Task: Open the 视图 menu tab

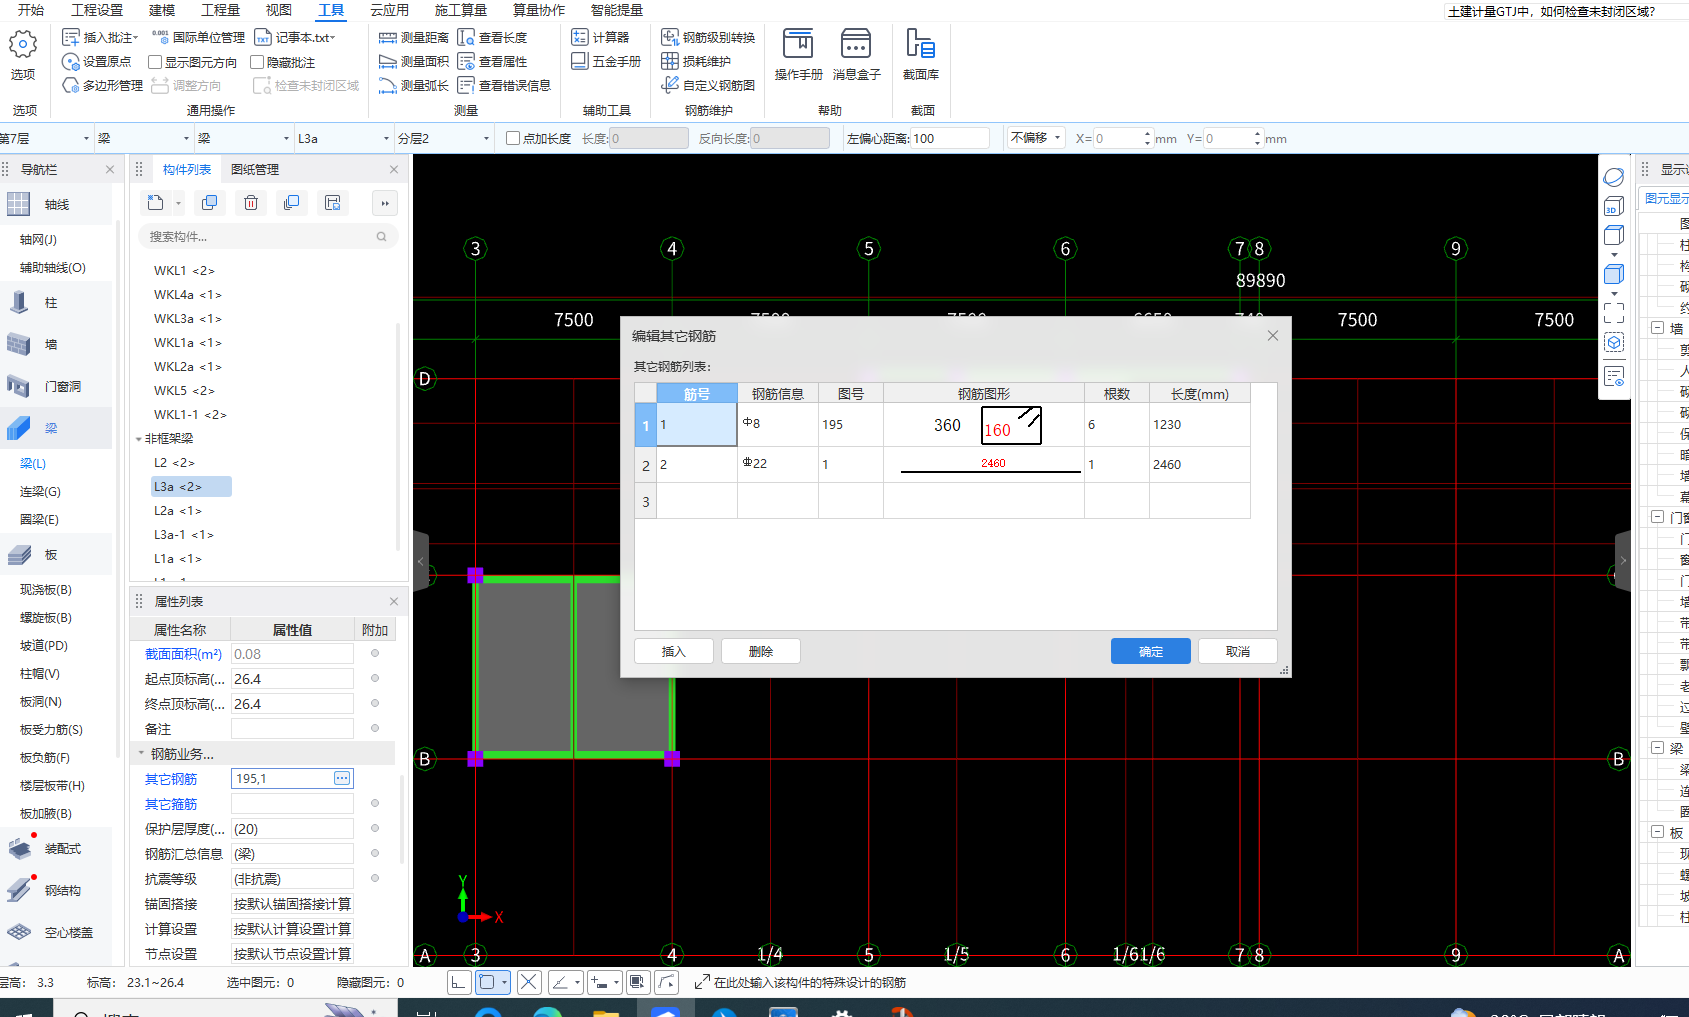Action: (x=278, y=10)
